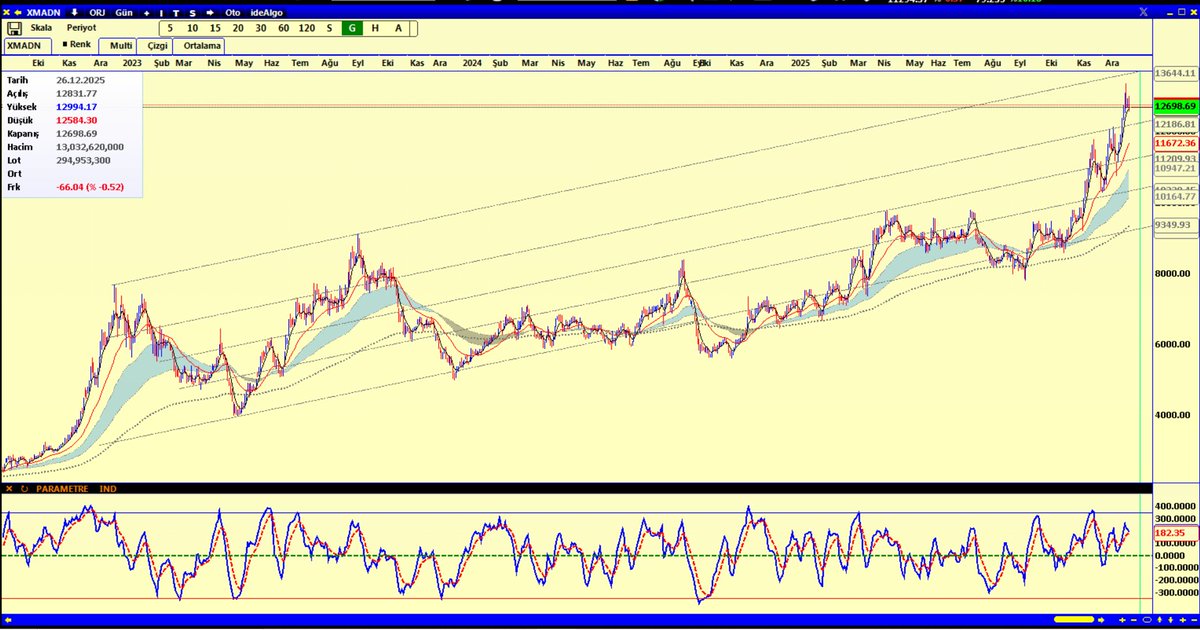The width and height of the screenshot is (1200, 630).
Task: Switch to the Çizgi tab
Action: click(x=155, y=46)
